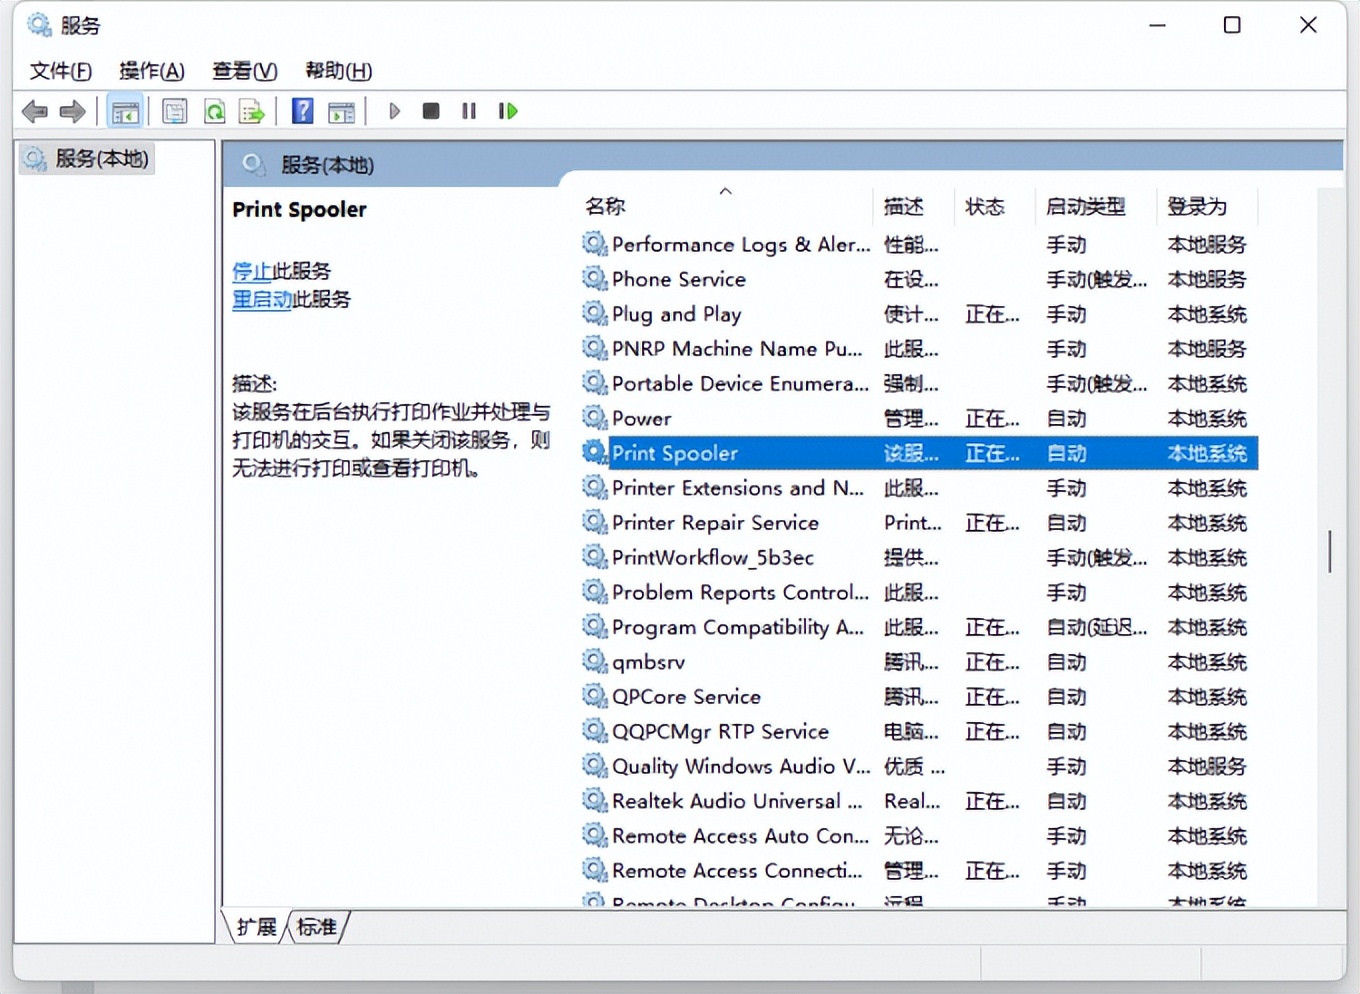The image size is (1360, 994).
Task: Switch to the 标准 tab at the bottom
Action: [x=316, y=927]
